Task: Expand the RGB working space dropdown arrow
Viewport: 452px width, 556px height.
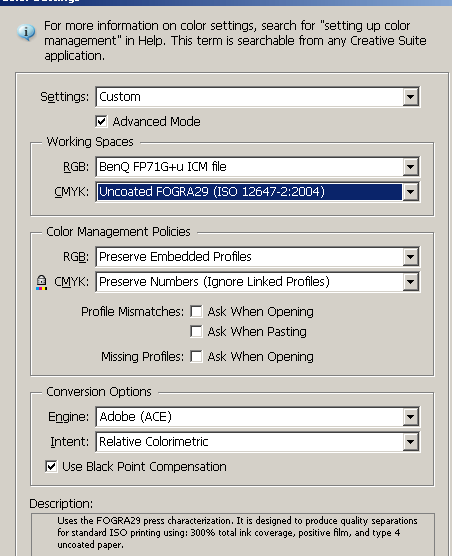Action: coord(411,167)
